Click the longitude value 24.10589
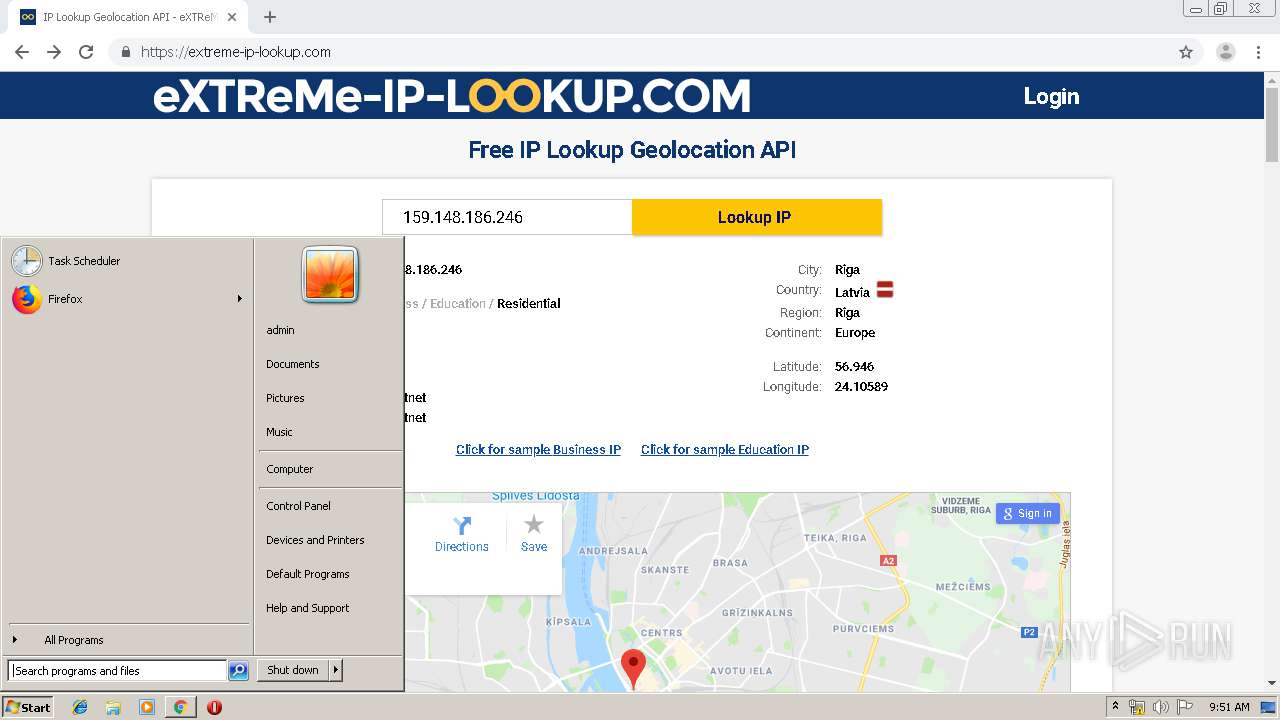The height and width of the screenshot is (720, 1280). pos(861,386)
